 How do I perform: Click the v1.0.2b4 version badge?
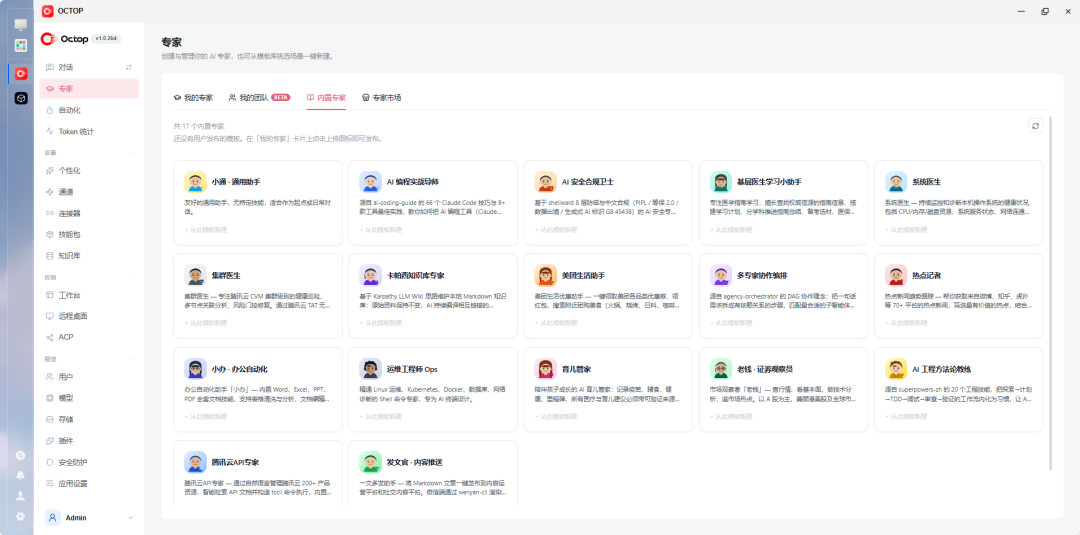tap(107, 39)
